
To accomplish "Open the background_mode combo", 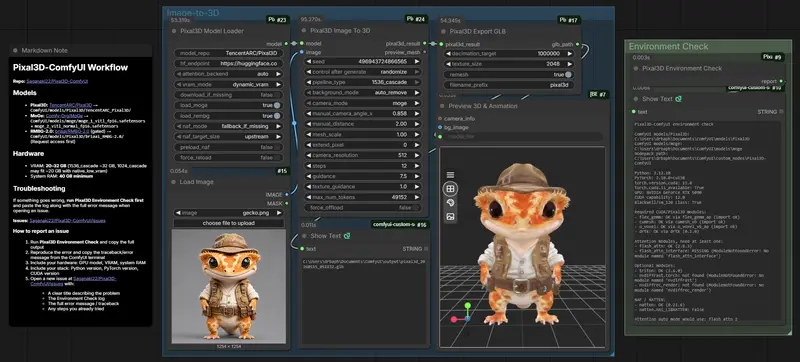I will (363, 93).
